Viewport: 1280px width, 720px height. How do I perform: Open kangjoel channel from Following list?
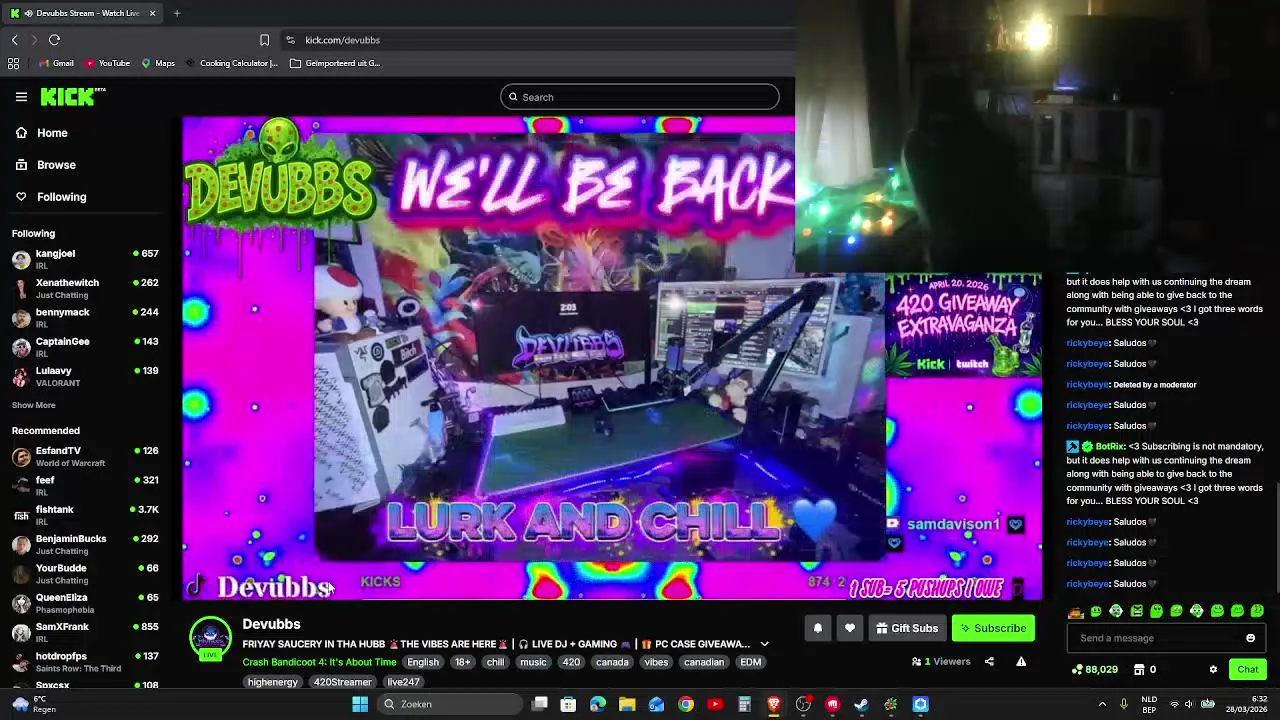[x=85, y=259]
